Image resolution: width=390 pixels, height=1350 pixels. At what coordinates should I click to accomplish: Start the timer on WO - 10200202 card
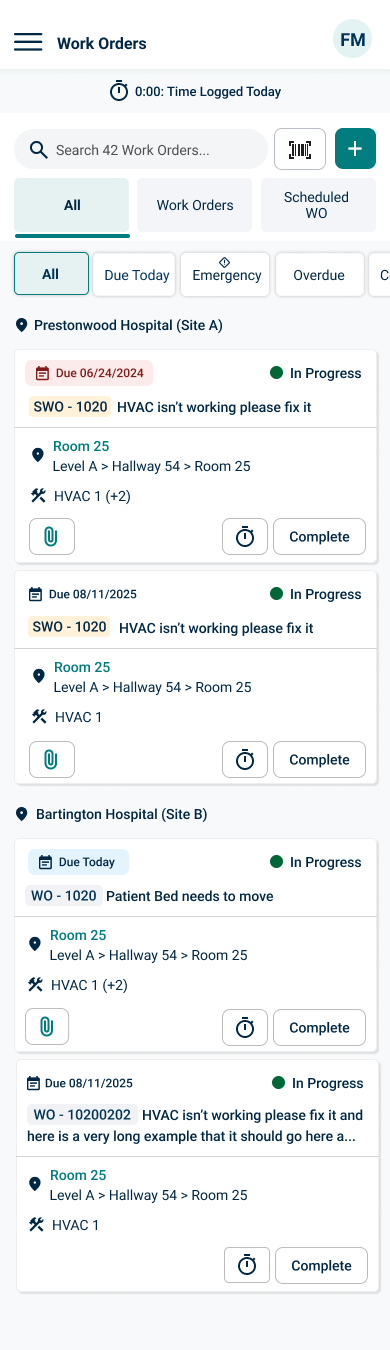[247, 1266]
